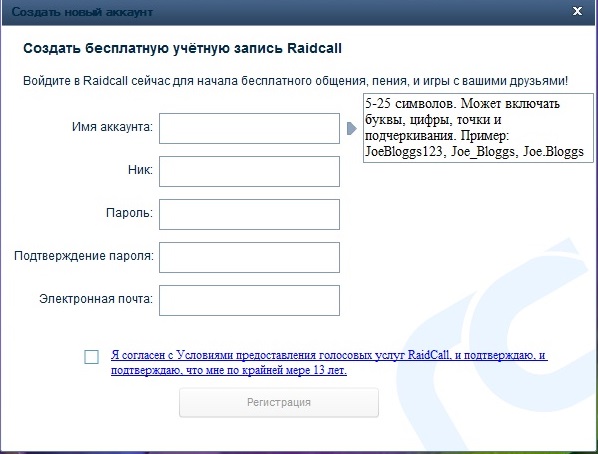The image size is (598, 454).
Task: Click the label 'Пароль:'
Action: point(129,213)
